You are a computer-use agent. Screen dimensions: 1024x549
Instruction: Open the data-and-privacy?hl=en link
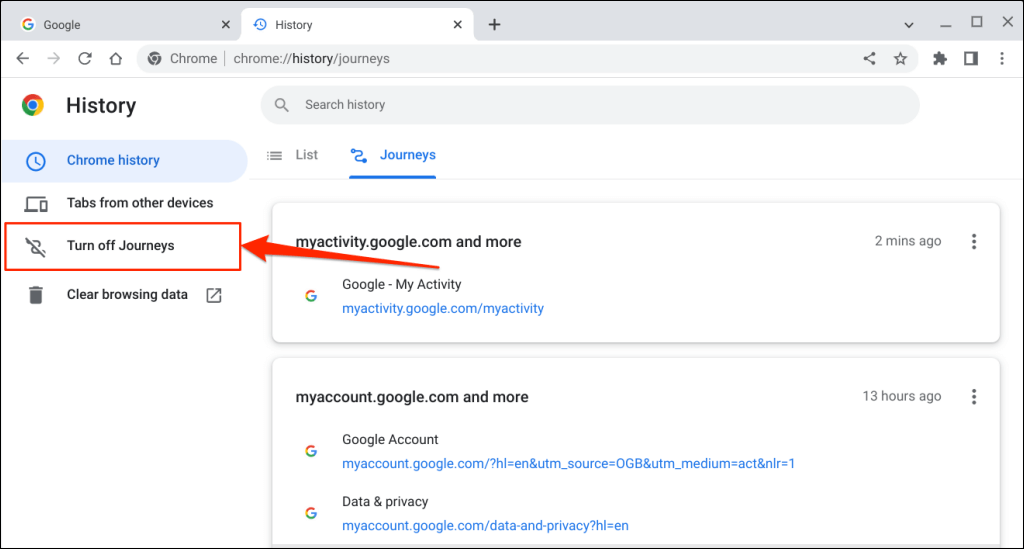pyautogui.click(x=485, y=526)
